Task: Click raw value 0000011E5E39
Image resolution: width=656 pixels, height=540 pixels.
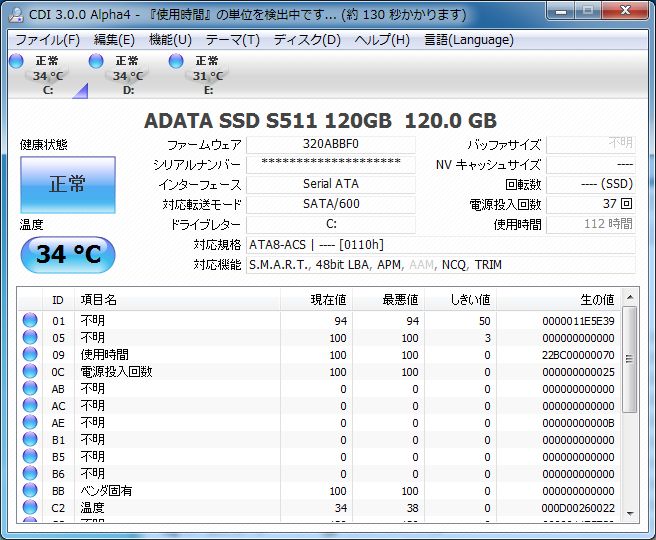Action: [x=578, y=321]
